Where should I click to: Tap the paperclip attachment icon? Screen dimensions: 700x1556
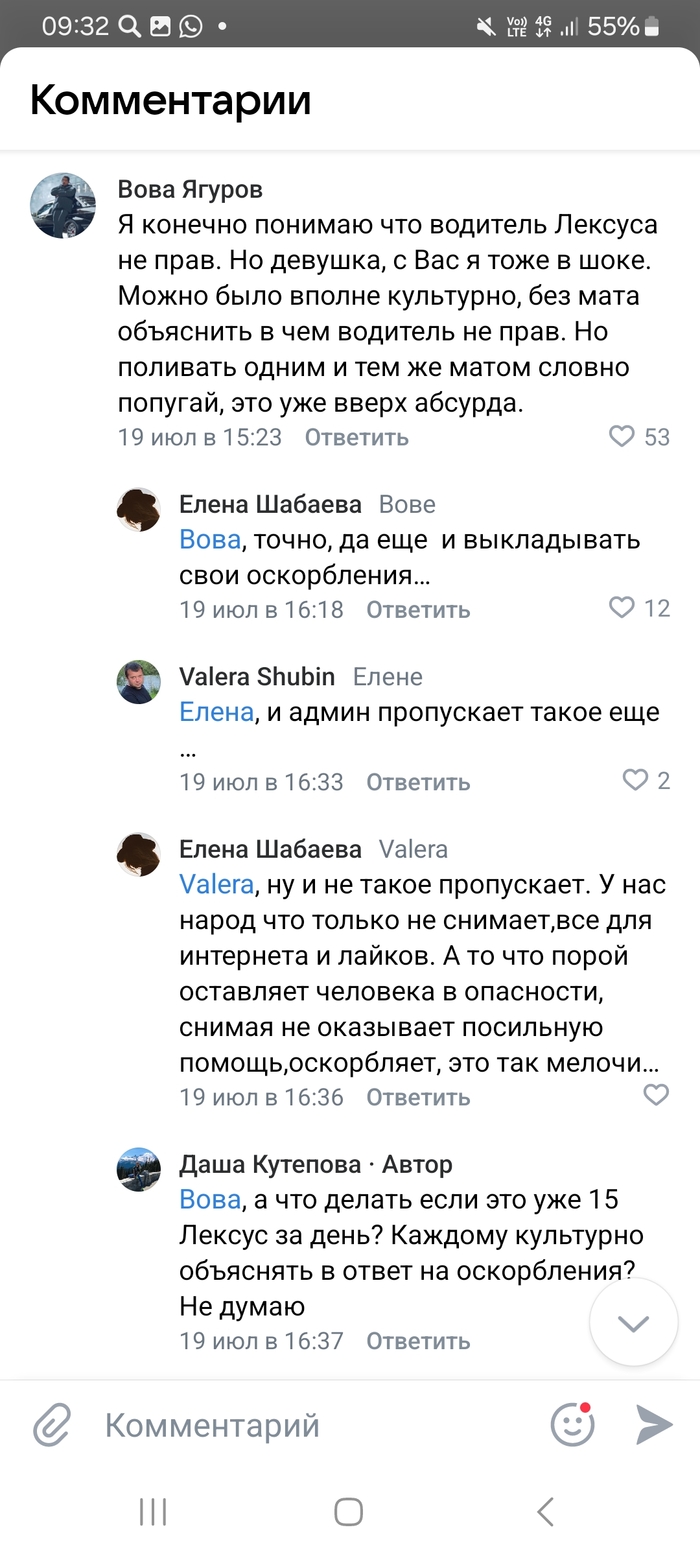[52, 1424]
